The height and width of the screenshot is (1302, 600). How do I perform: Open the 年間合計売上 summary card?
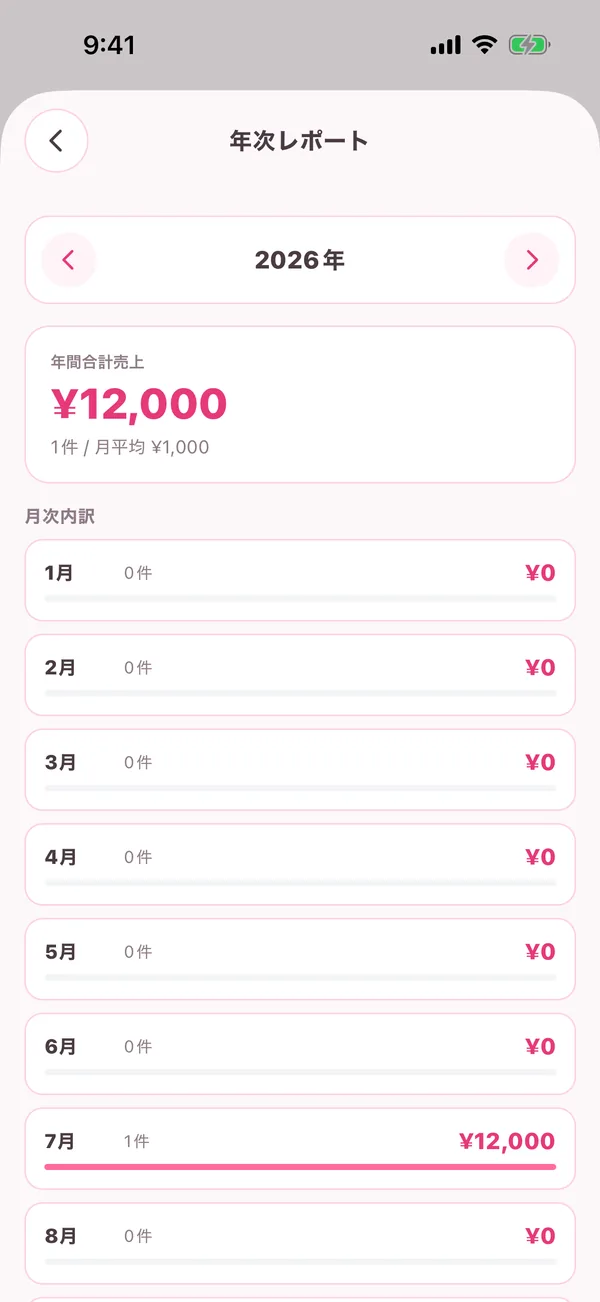click(300, 405)
